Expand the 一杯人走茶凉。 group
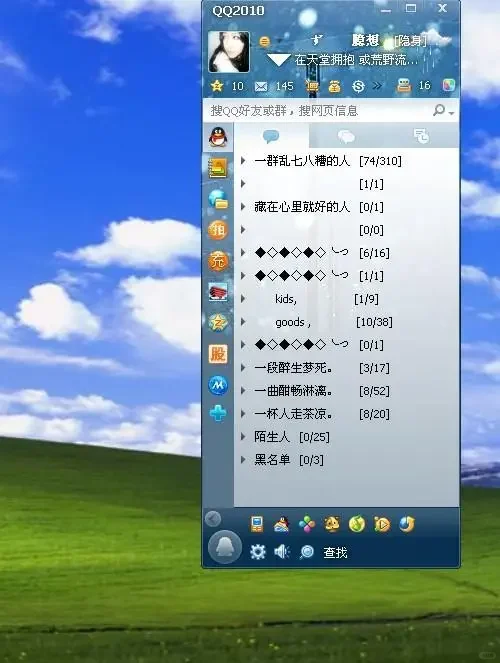This screenshot has width=500, height=663. coord(243,414)
